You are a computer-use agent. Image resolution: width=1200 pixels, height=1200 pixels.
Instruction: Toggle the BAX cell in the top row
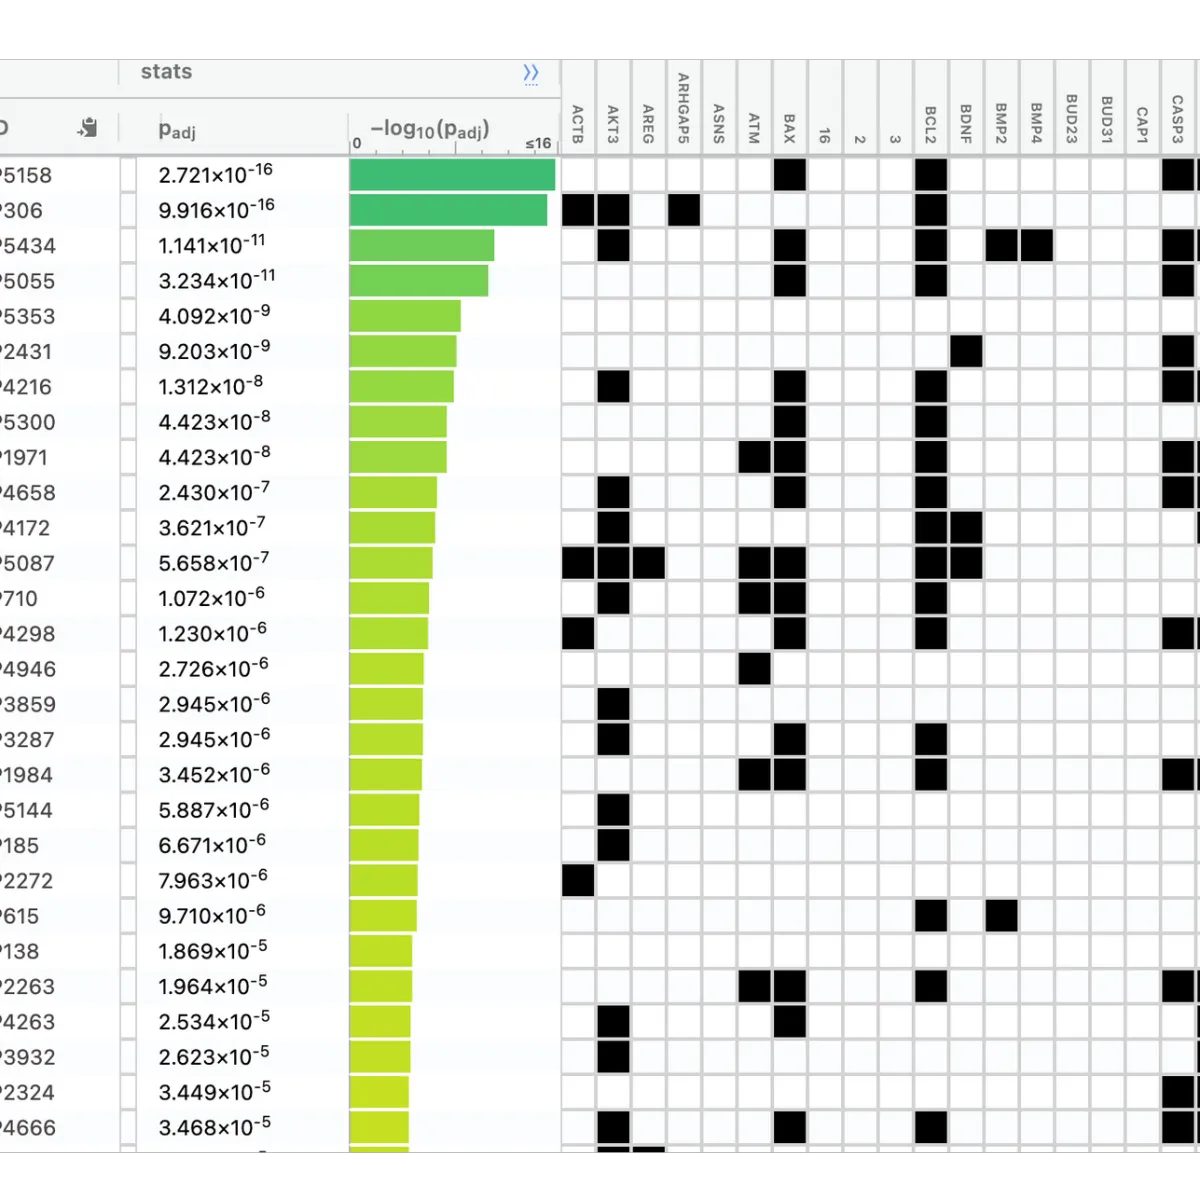(788, 174)
